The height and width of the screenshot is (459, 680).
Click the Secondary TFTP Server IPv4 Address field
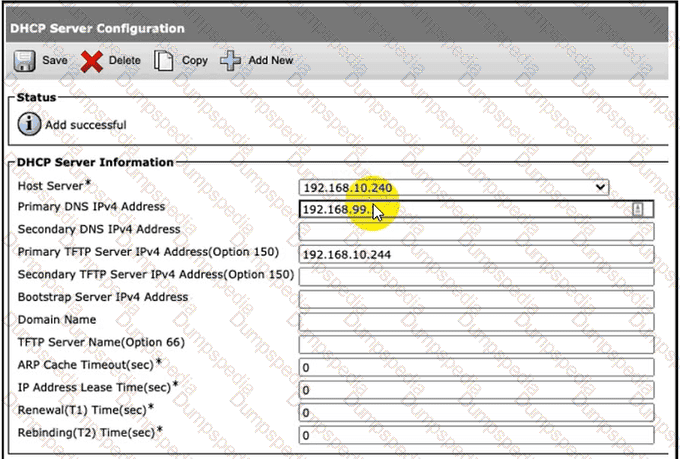[476, 276]
